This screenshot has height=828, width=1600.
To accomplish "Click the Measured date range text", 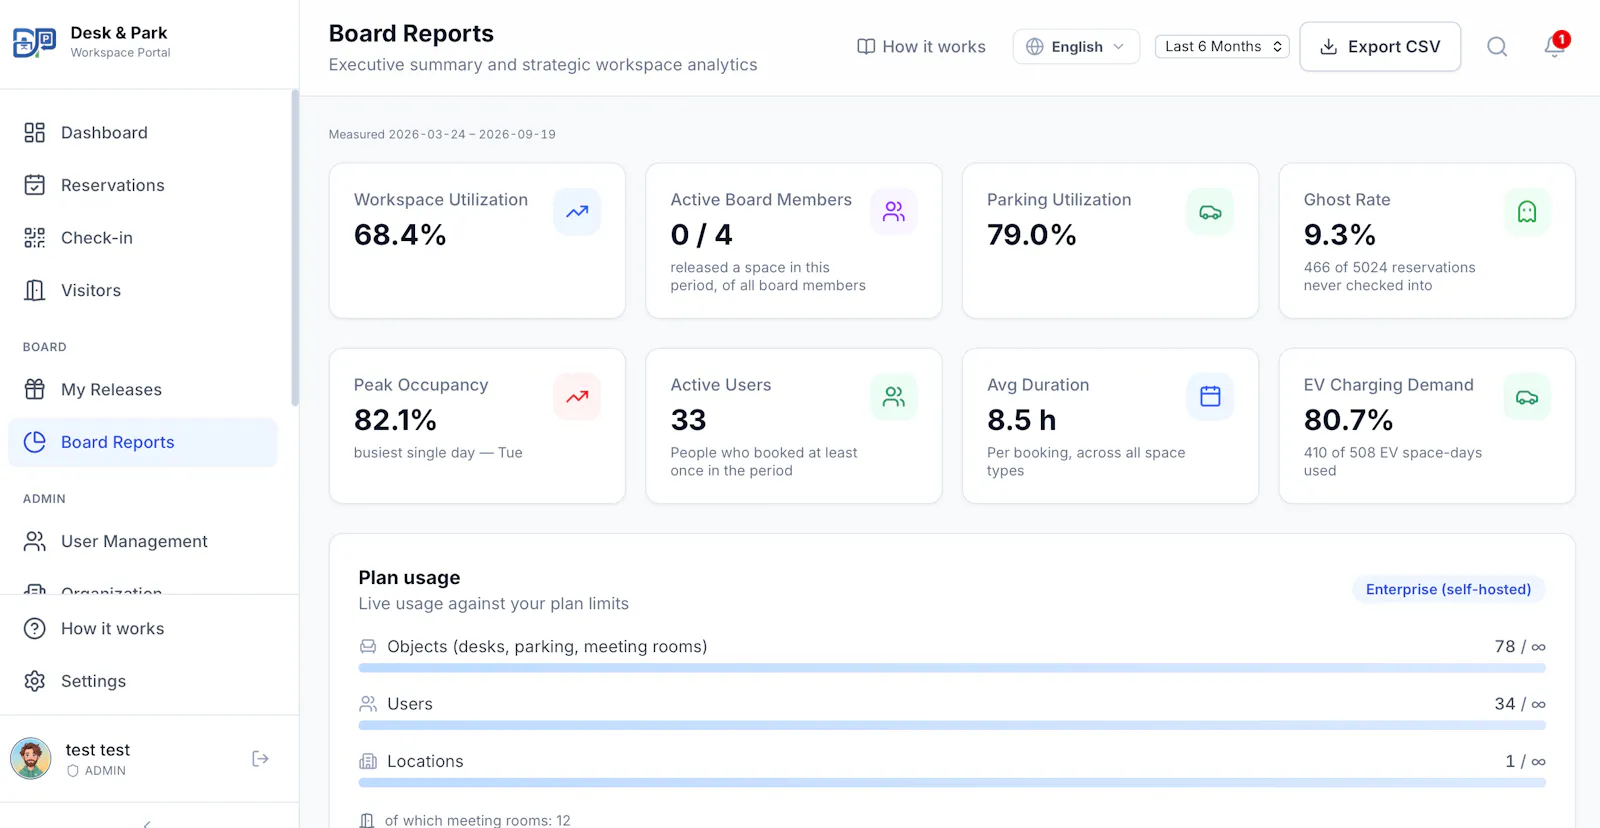I will point(442,134).
